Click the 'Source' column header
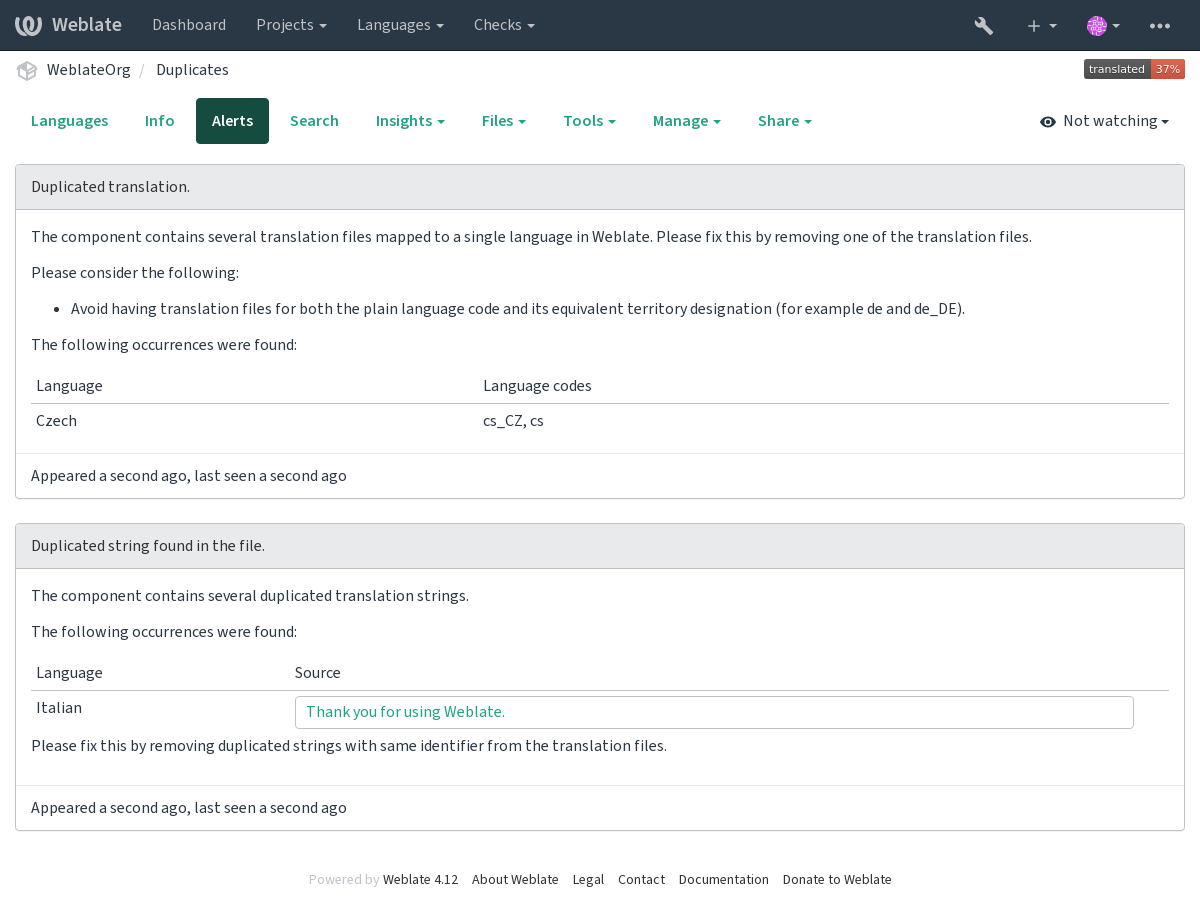The height and width of the screenshot is (918, 1200). 318,673
